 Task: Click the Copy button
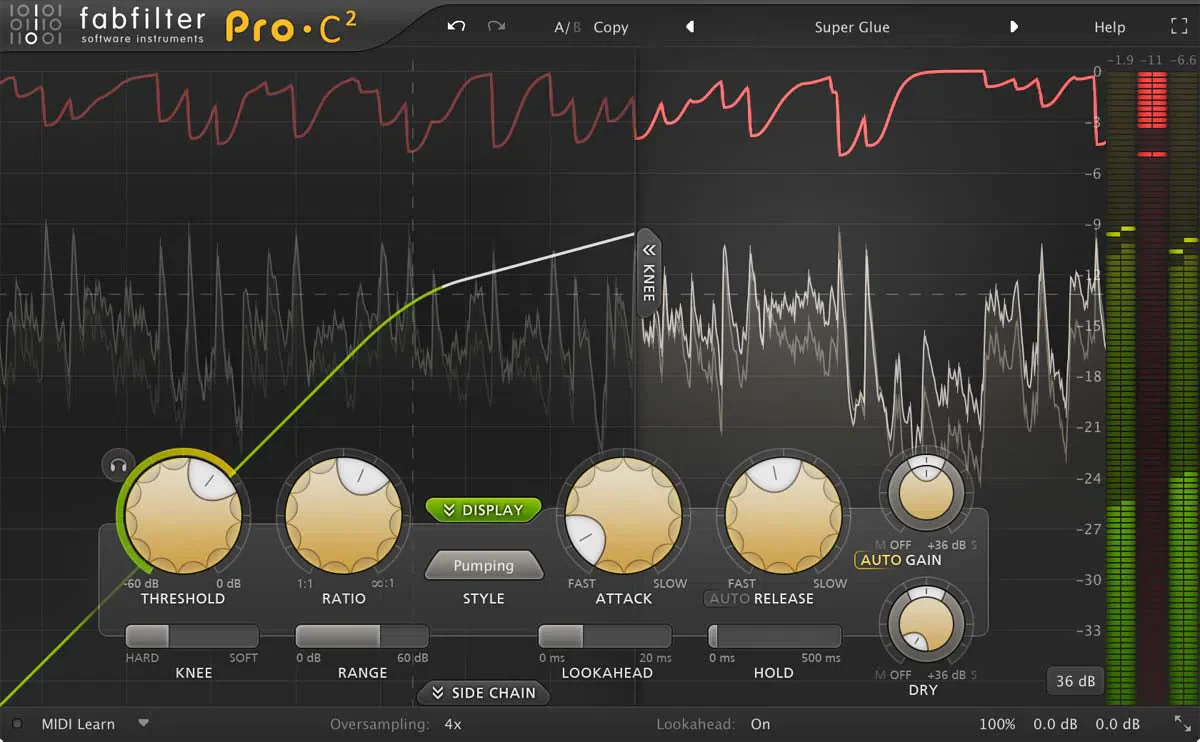(611, 27)
